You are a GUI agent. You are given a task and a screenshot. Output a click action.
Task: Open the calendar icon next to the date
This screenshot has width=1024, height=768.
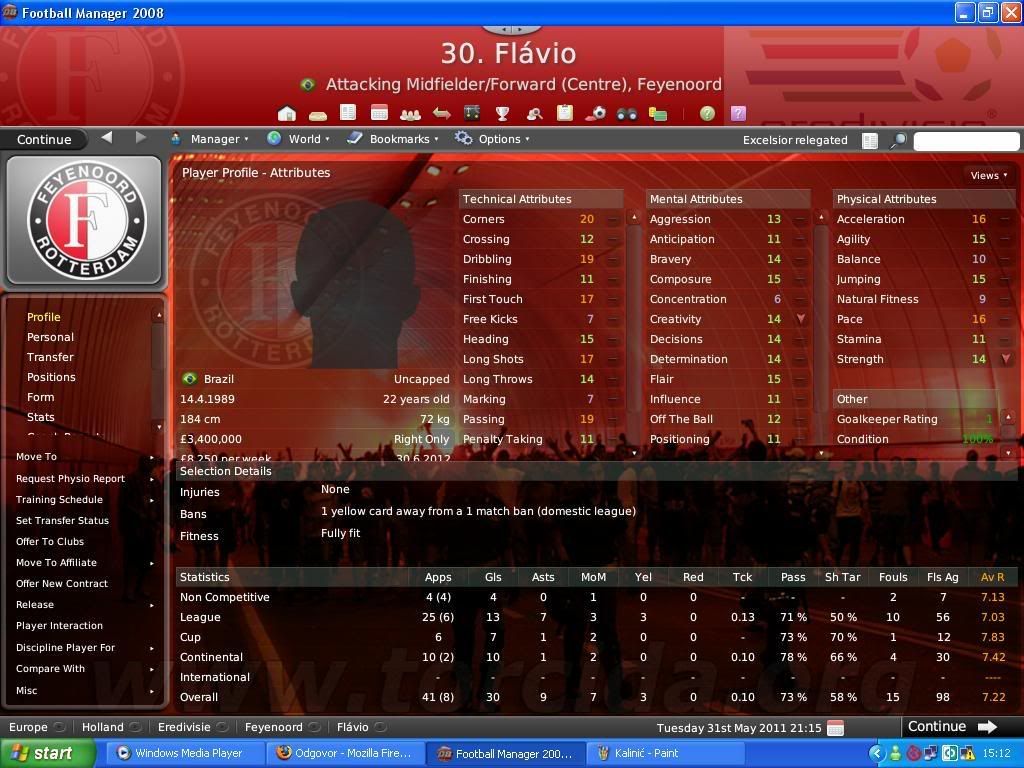click(835, 728)
